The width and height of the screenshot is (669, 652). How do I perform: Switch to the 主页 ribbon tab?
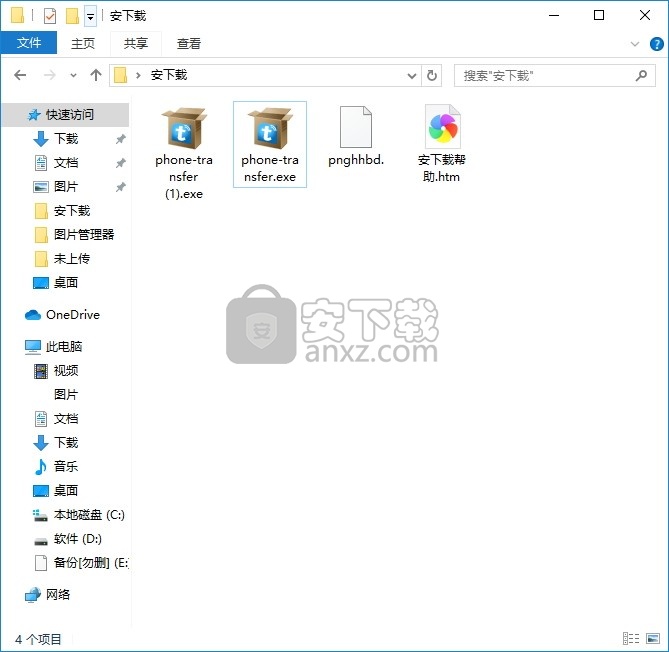[82, 43]
